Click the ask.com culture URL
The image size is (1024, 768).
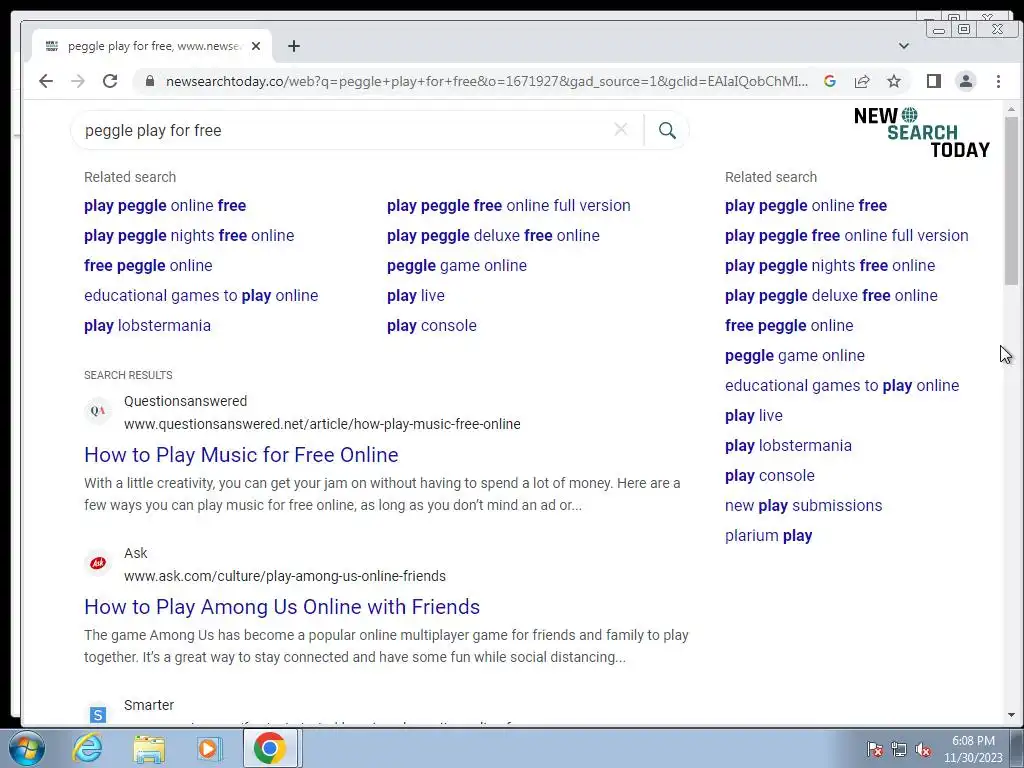coord(285,576)
